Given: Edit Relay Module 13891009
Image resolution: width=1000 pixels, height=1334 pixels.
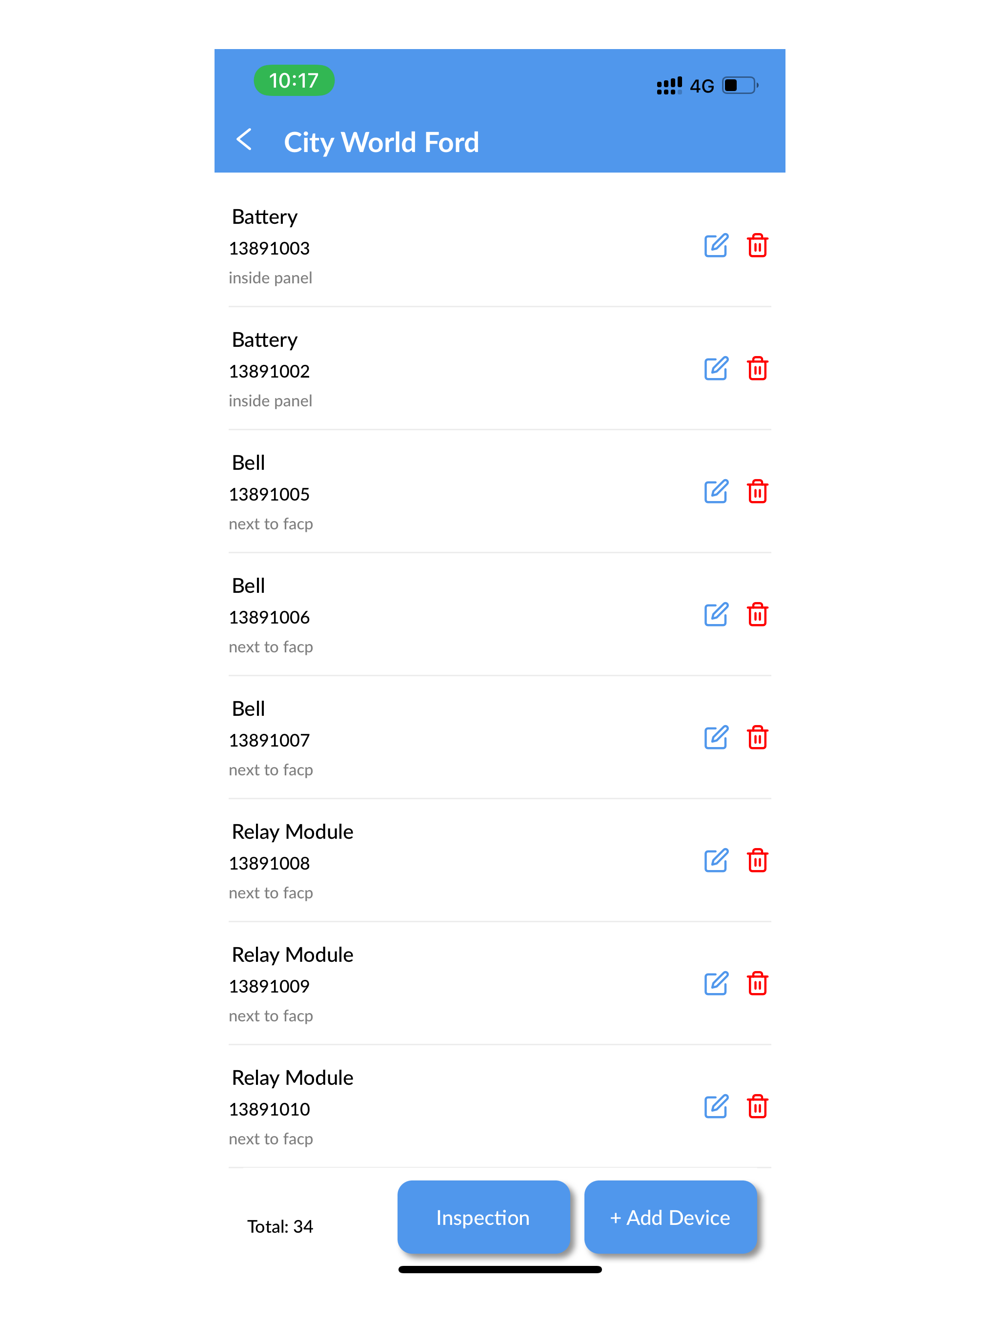Looking at the screenshot, I should (716, 983).
